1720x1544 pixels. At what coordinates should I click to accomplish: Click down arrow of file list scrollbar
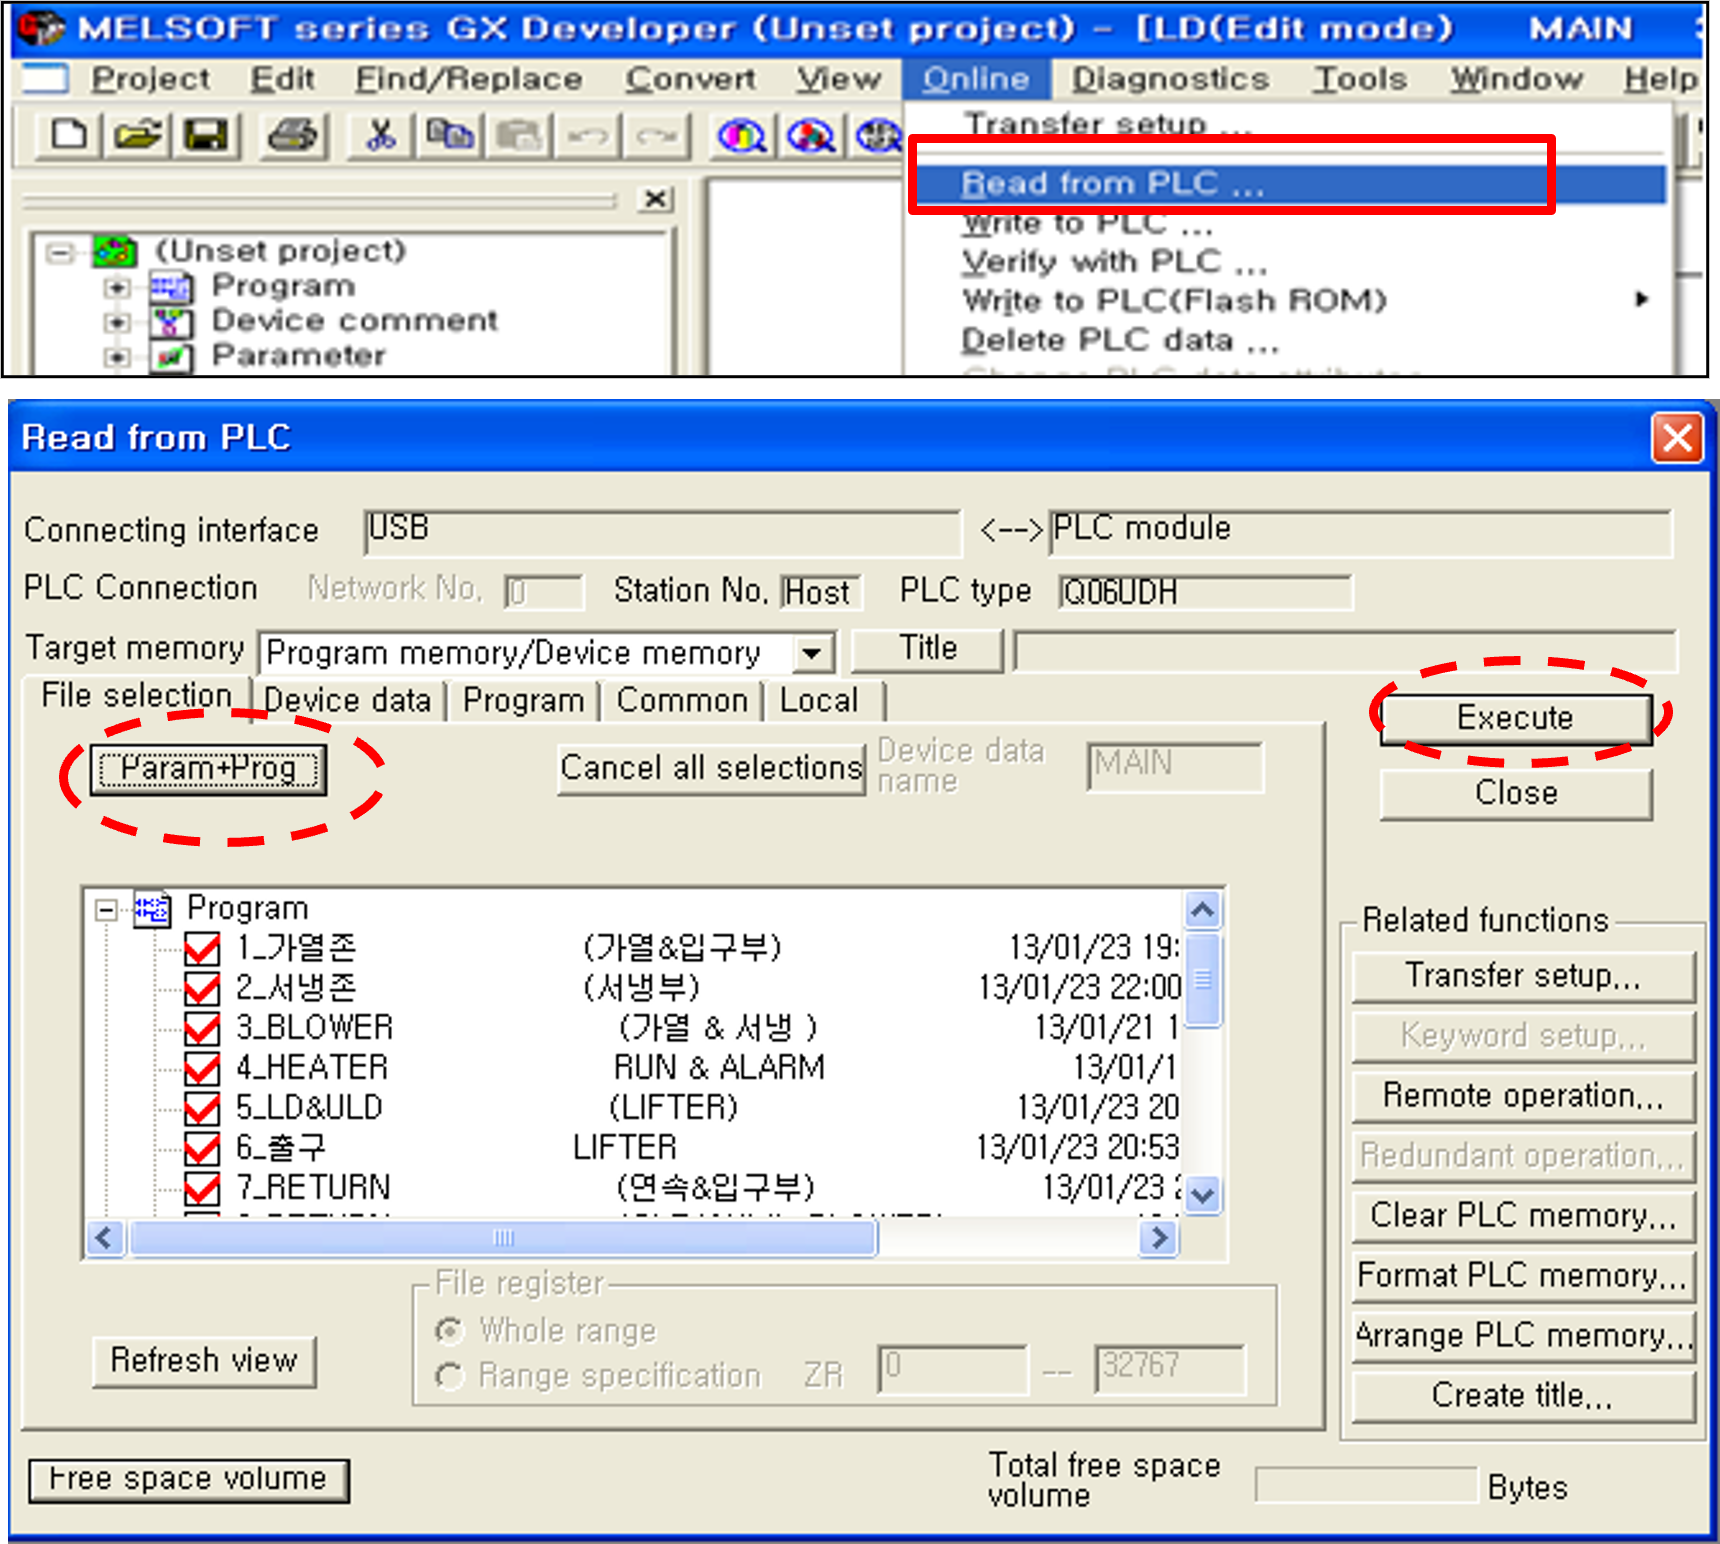pos(1203,1194)
